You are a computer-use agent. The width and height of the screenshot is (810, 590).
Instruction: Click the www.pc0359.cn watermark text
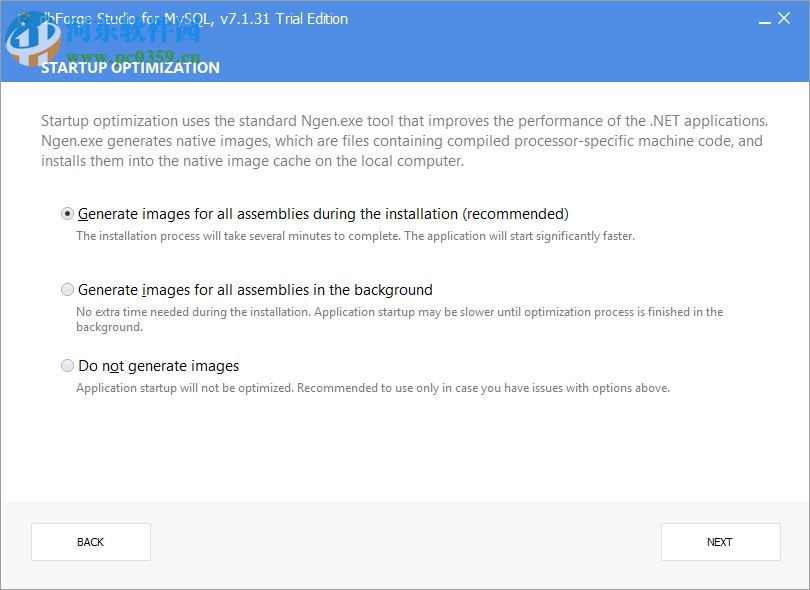[135, 56]
